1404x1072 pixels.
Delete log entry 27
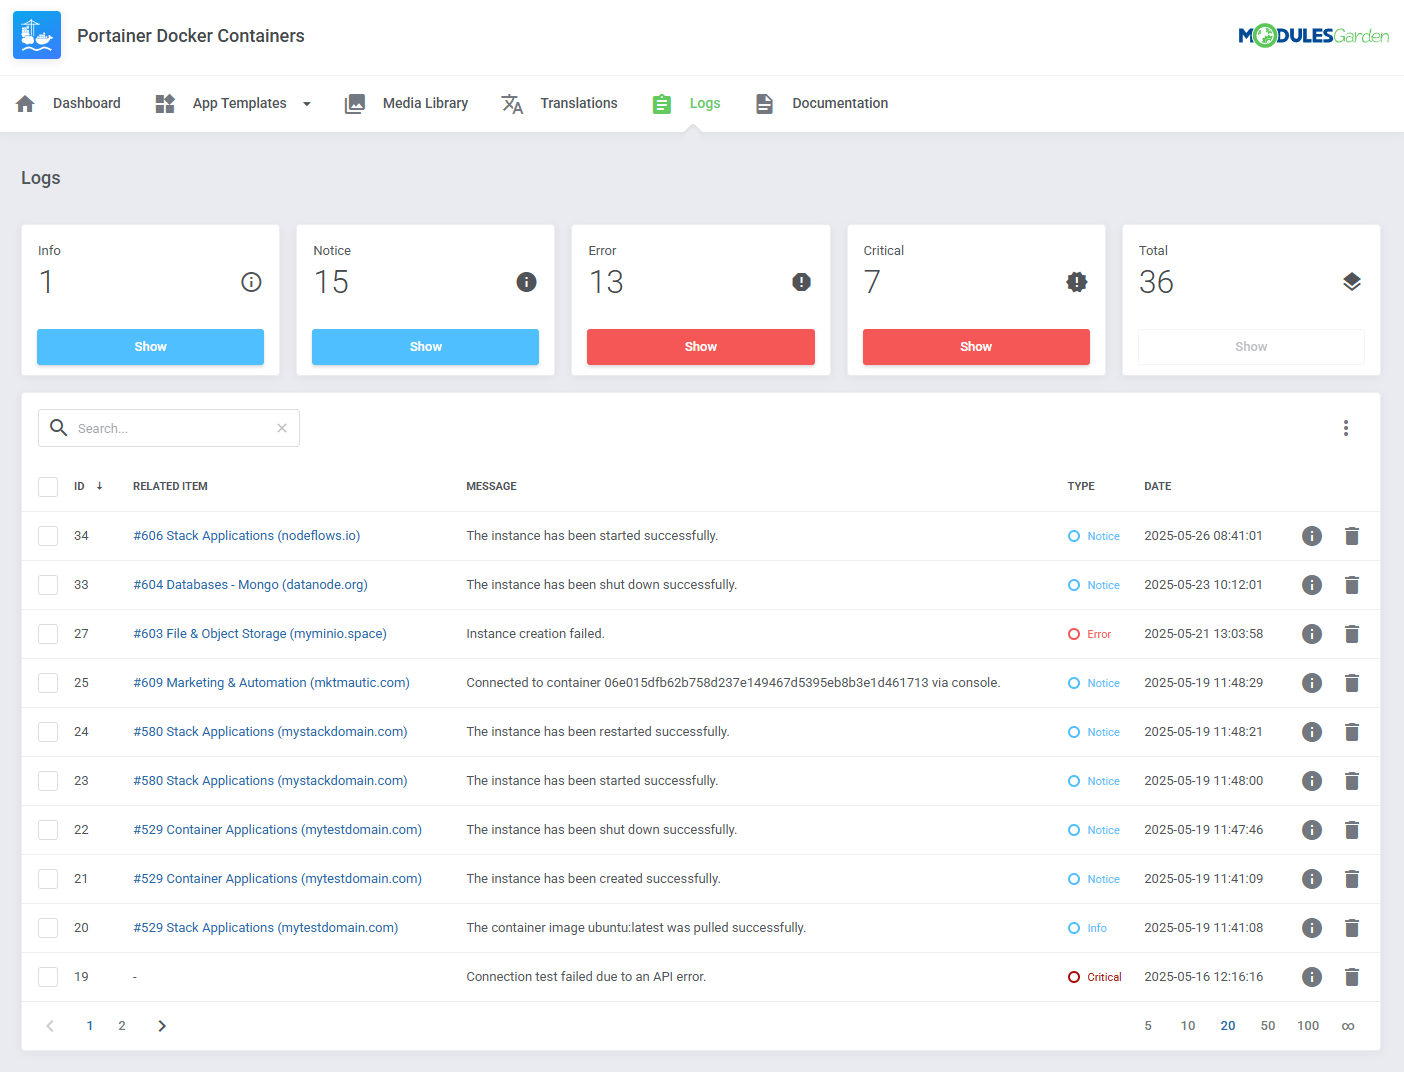(x=1352, y=634)
